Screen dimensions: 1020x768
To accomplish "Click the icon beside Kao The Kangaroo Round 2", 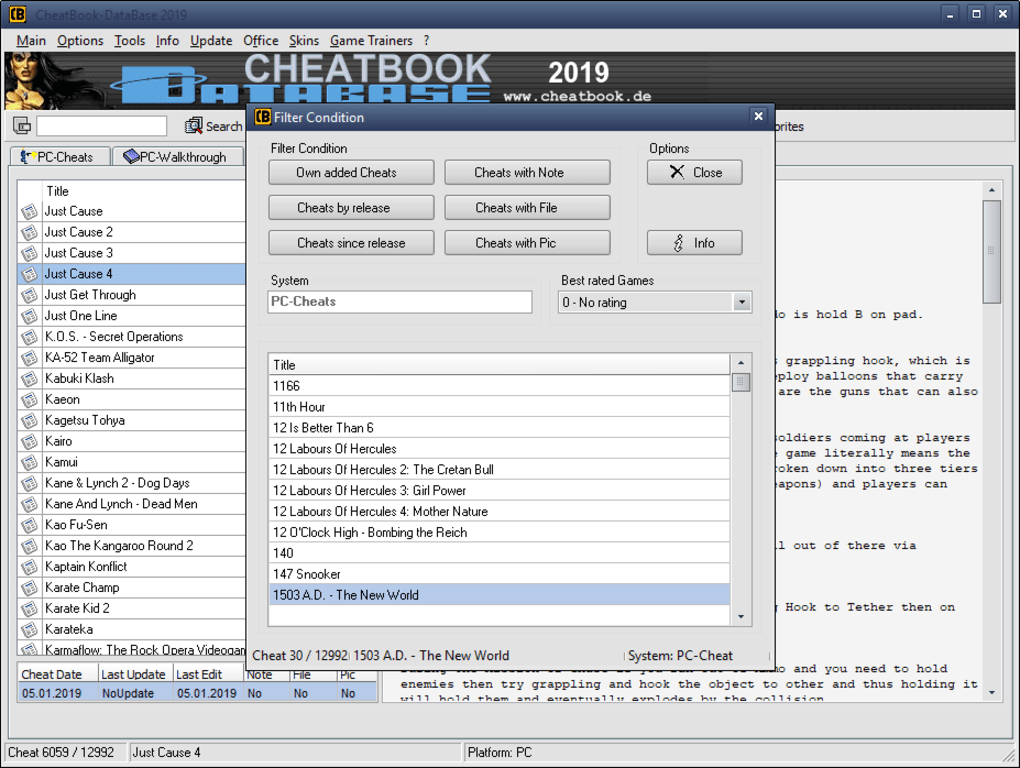I will (29, 546).
